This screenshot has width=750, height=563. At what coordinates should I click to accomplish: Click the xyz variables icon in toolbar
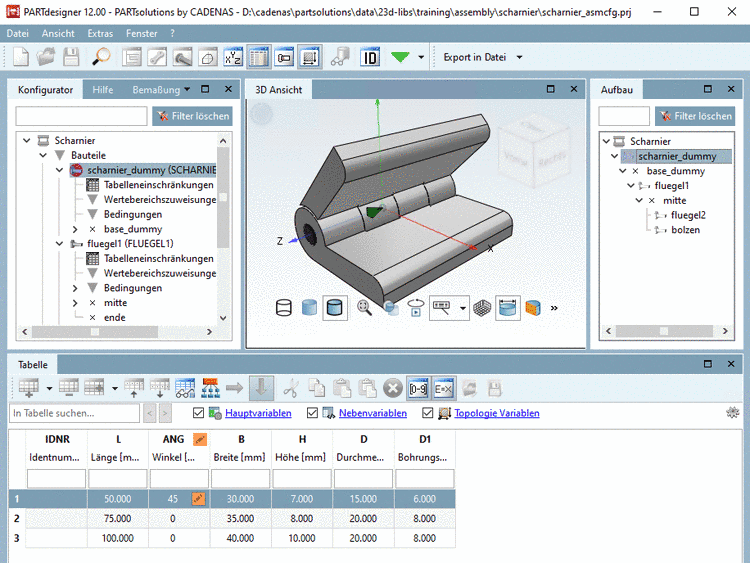[x=232, y=57]
